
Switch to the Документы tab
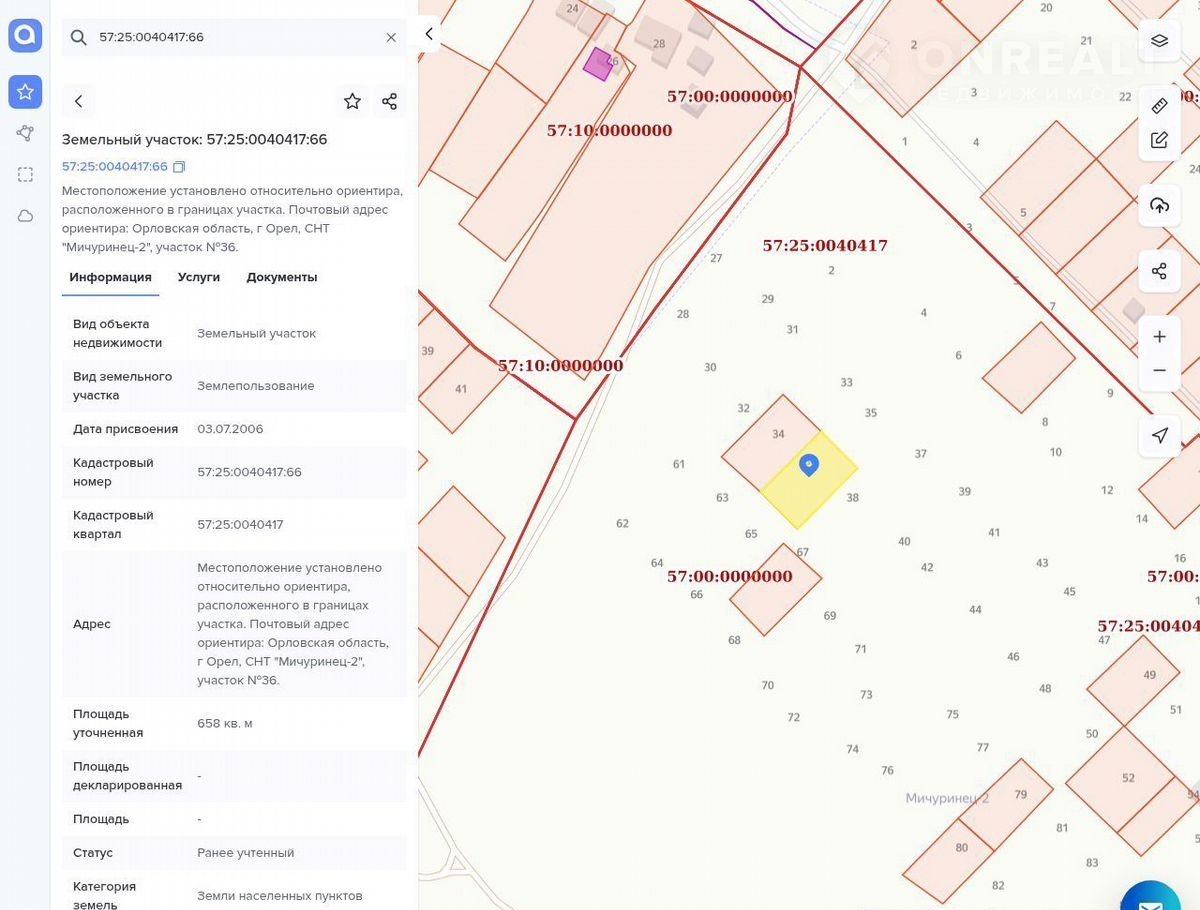(282, 277)
